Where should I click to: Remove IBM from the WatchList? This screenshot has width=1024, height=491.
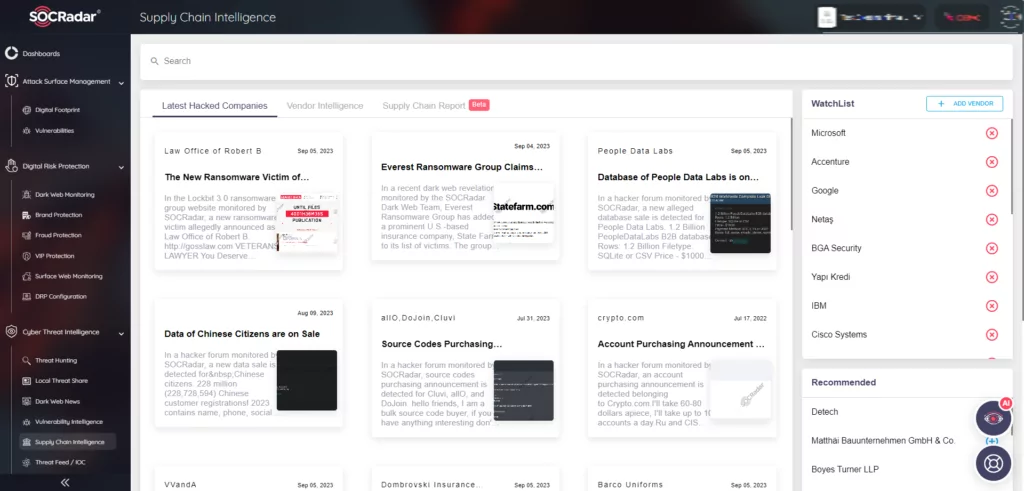point(991,306)
